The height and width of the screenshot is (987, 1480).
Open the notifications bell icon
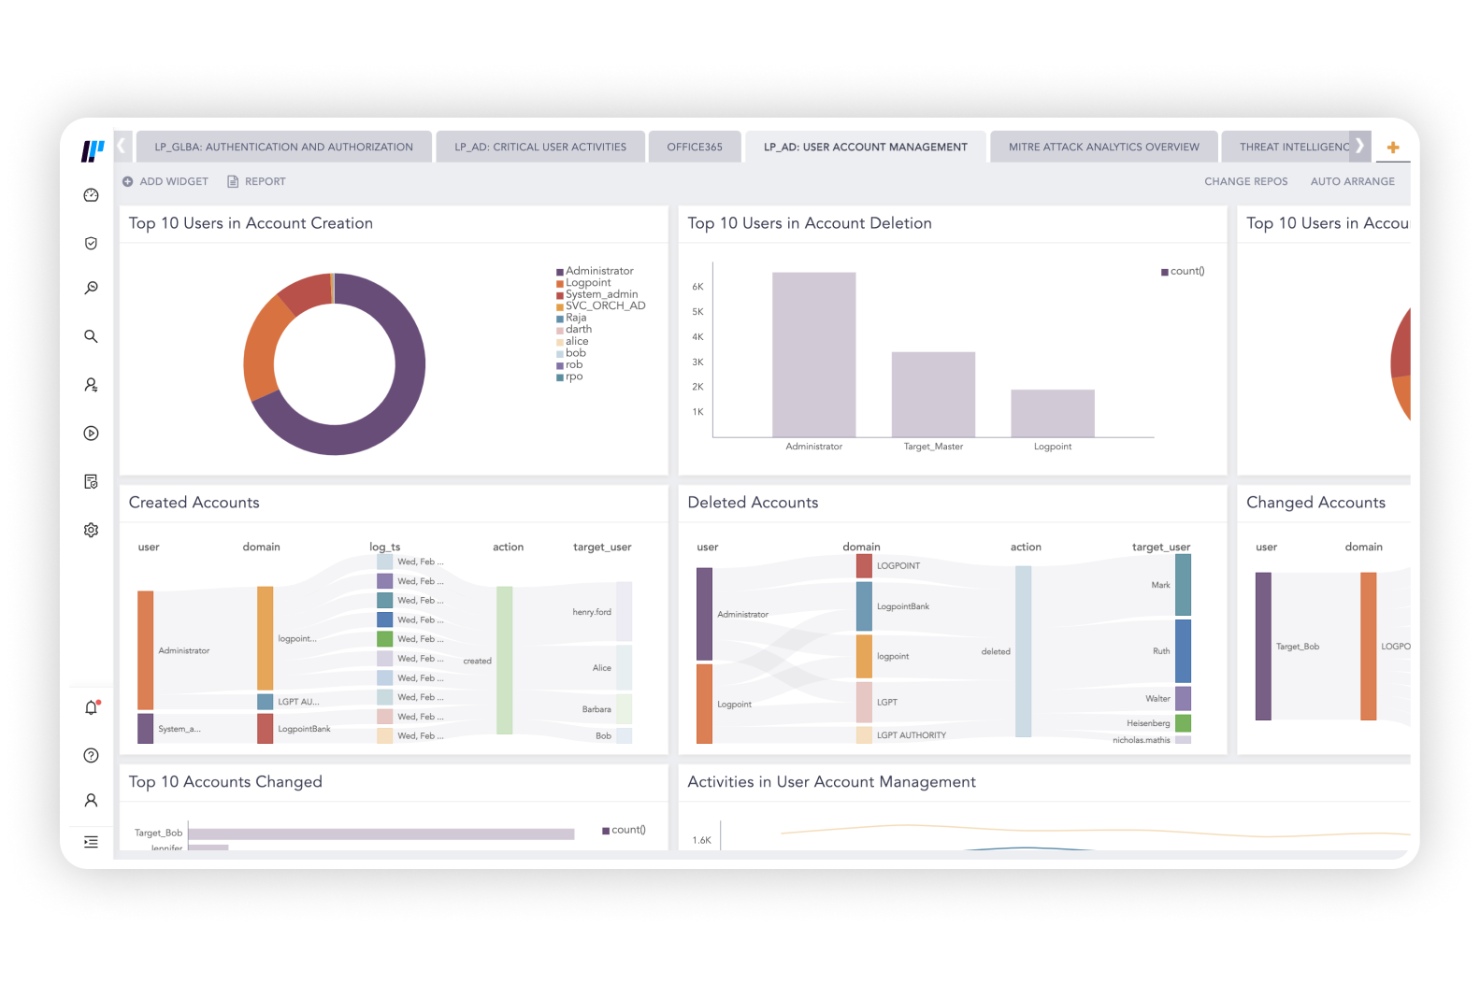pyautogui.click(x=90, y=708)
